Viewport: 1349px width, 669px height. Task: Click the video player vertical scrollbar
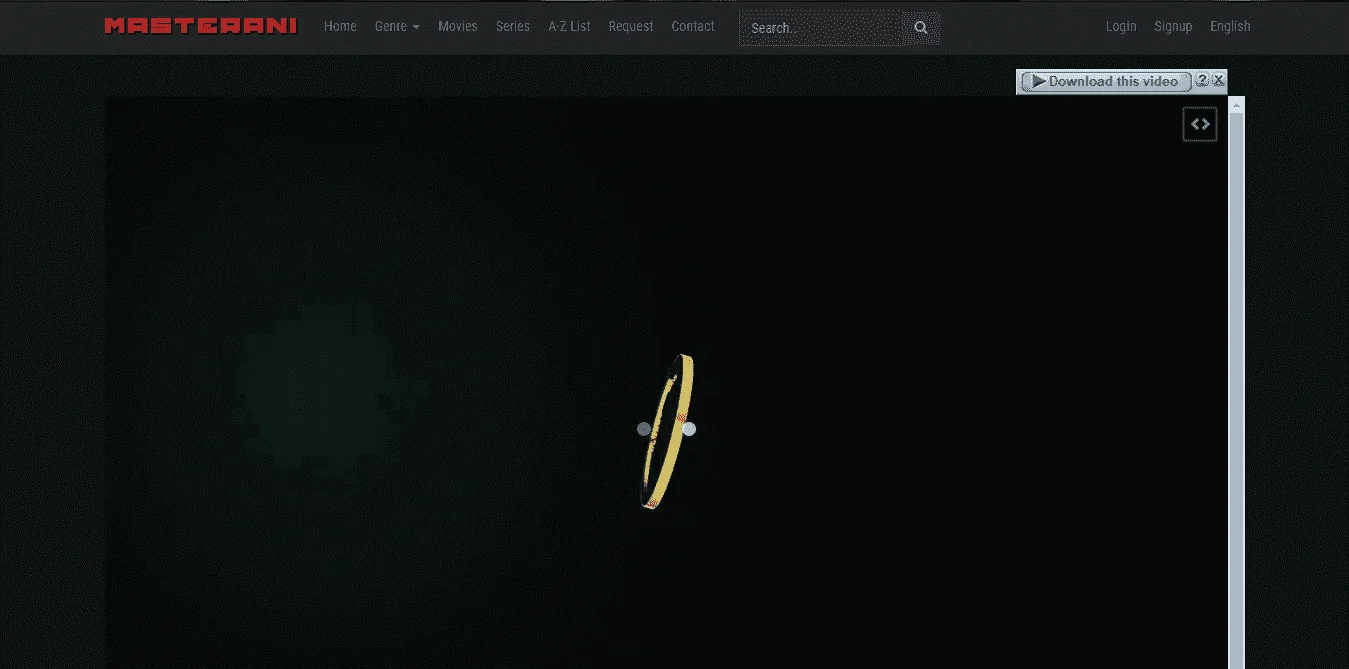[x=1237, y=390]
